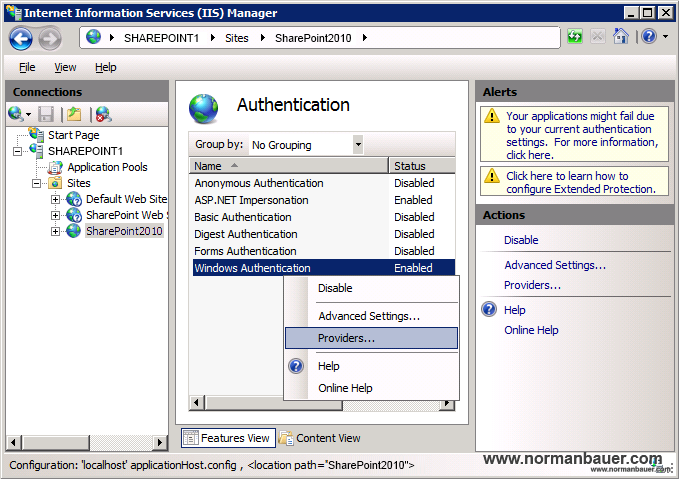Viewport: 679px width, 479px height.
Task: Open the File menu
Action: 27,67
